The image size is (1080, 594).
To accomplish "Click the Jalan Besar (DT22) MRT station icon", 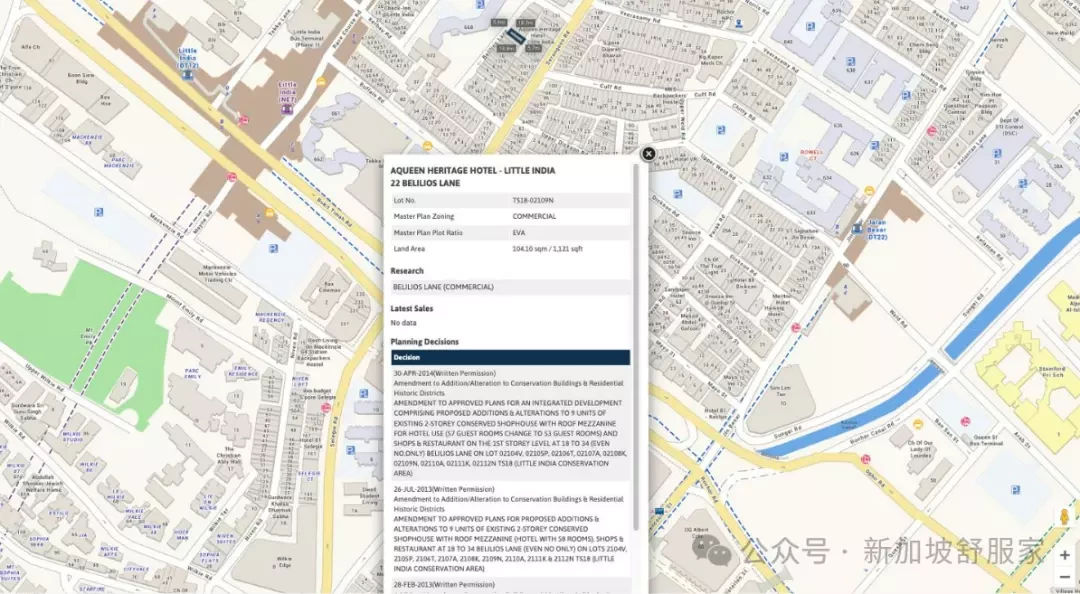I will pos(857,228).
